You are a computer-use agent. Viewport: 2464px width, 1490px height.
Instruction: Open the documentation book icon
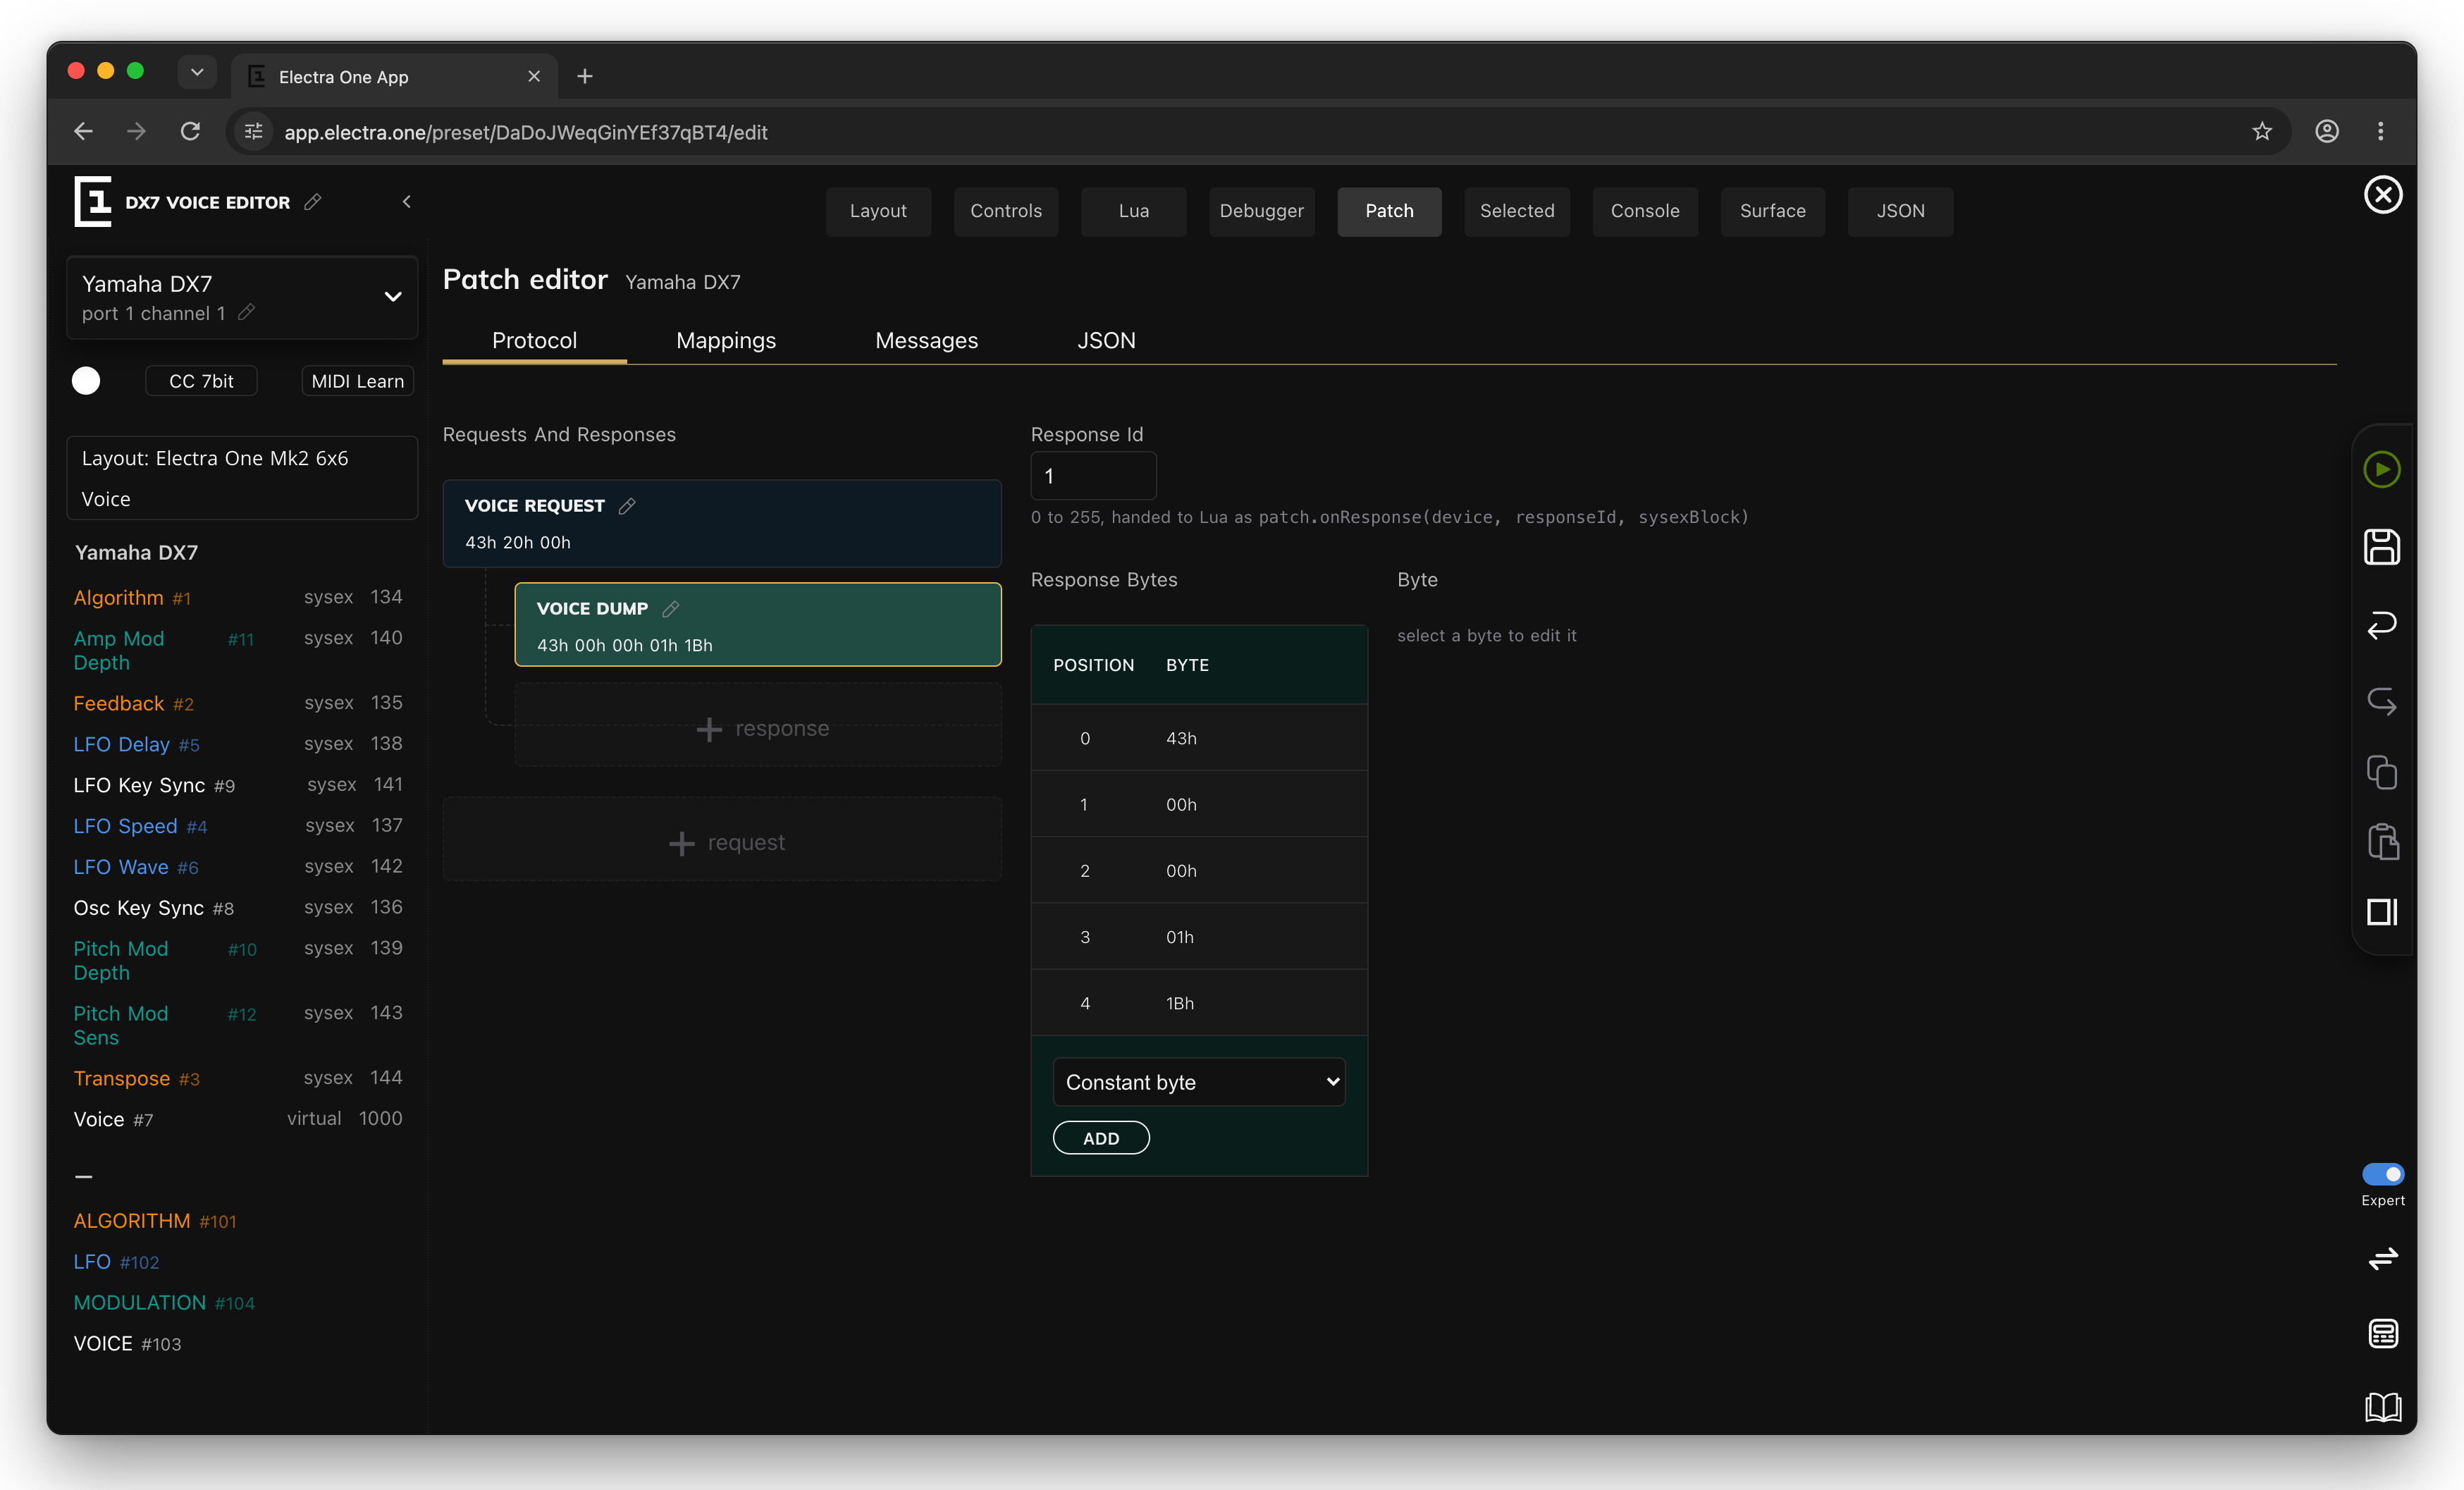pos(2383,1407)
